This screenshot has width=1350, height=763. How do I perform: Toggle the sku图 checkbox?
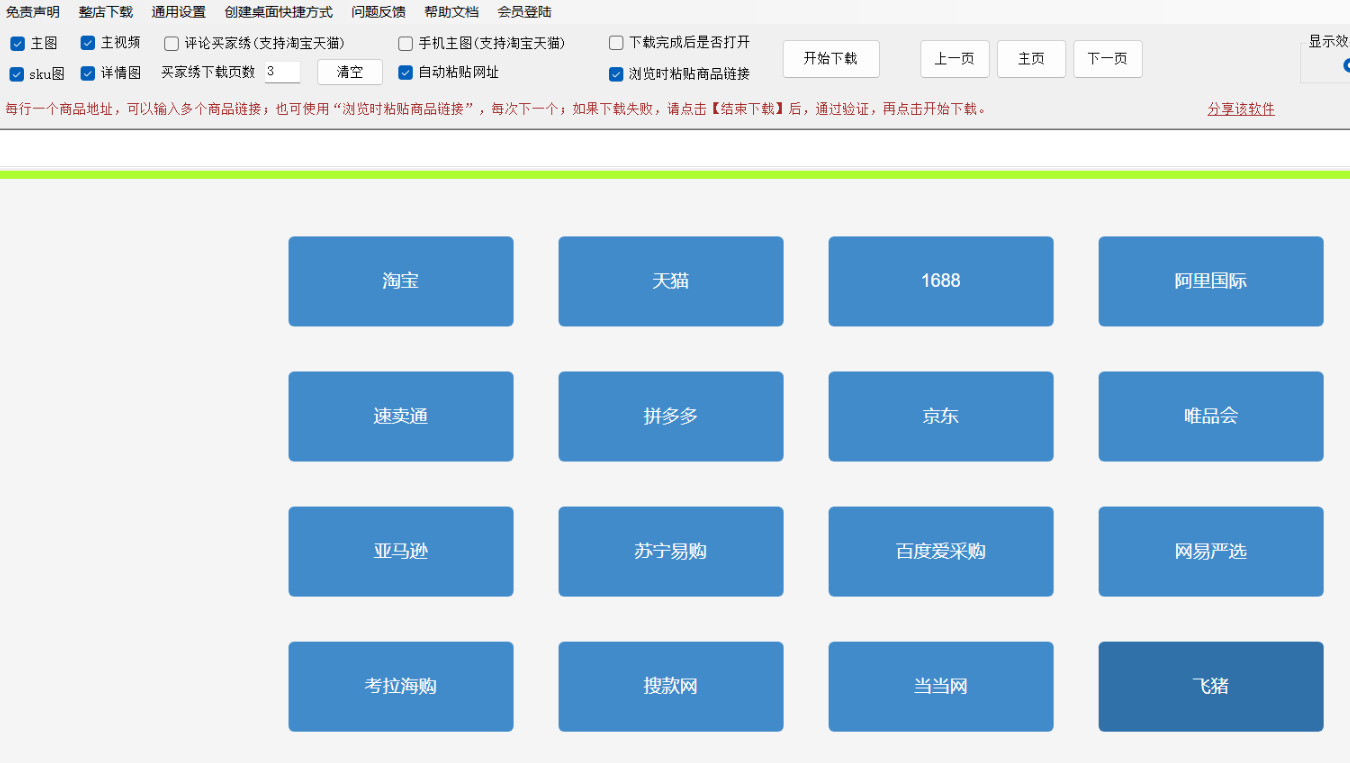point(17,74)
